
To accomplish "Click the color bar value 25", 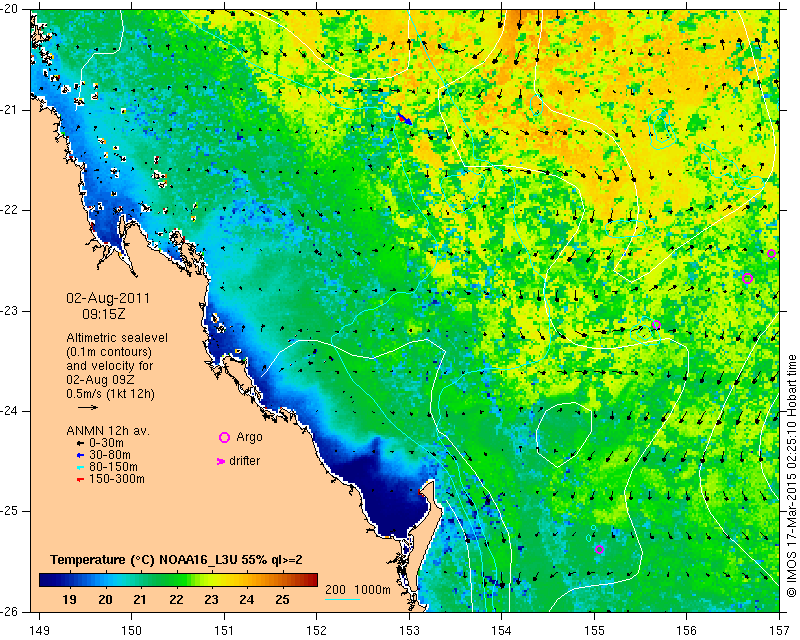I will pyautogui.click(x=282, y=600).
